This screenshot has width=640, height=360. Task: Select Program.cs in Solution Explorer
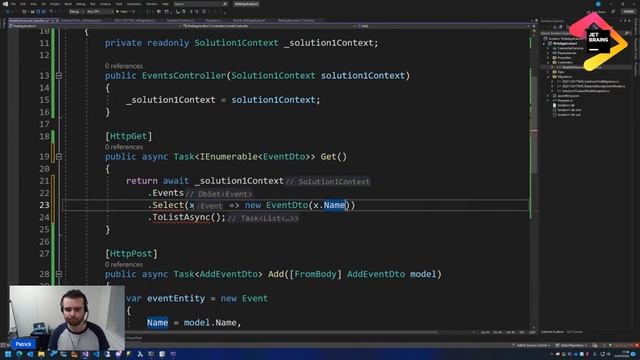tap(566, 100)
